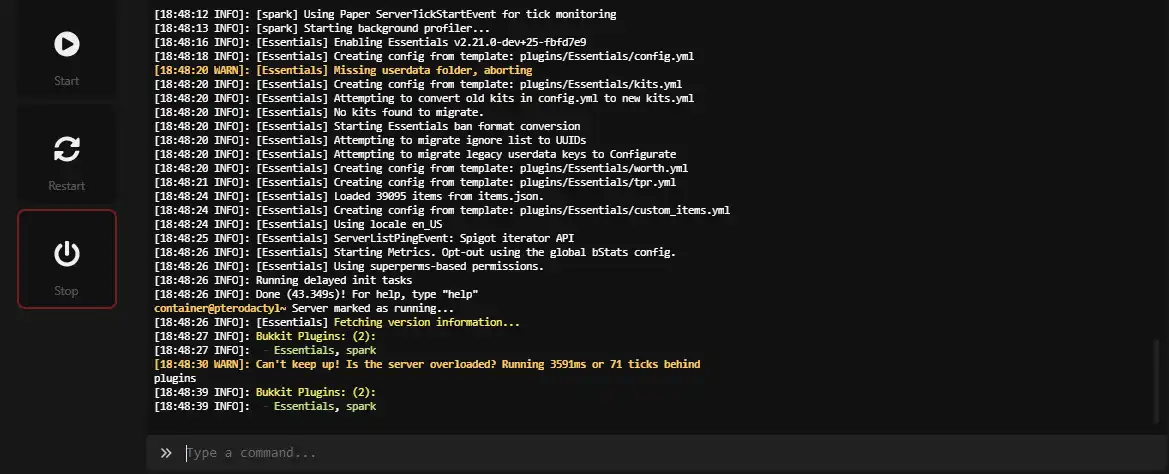Click the Stop power icon
The height and width of the screenshot is (474, 1169).
(66, 254)
